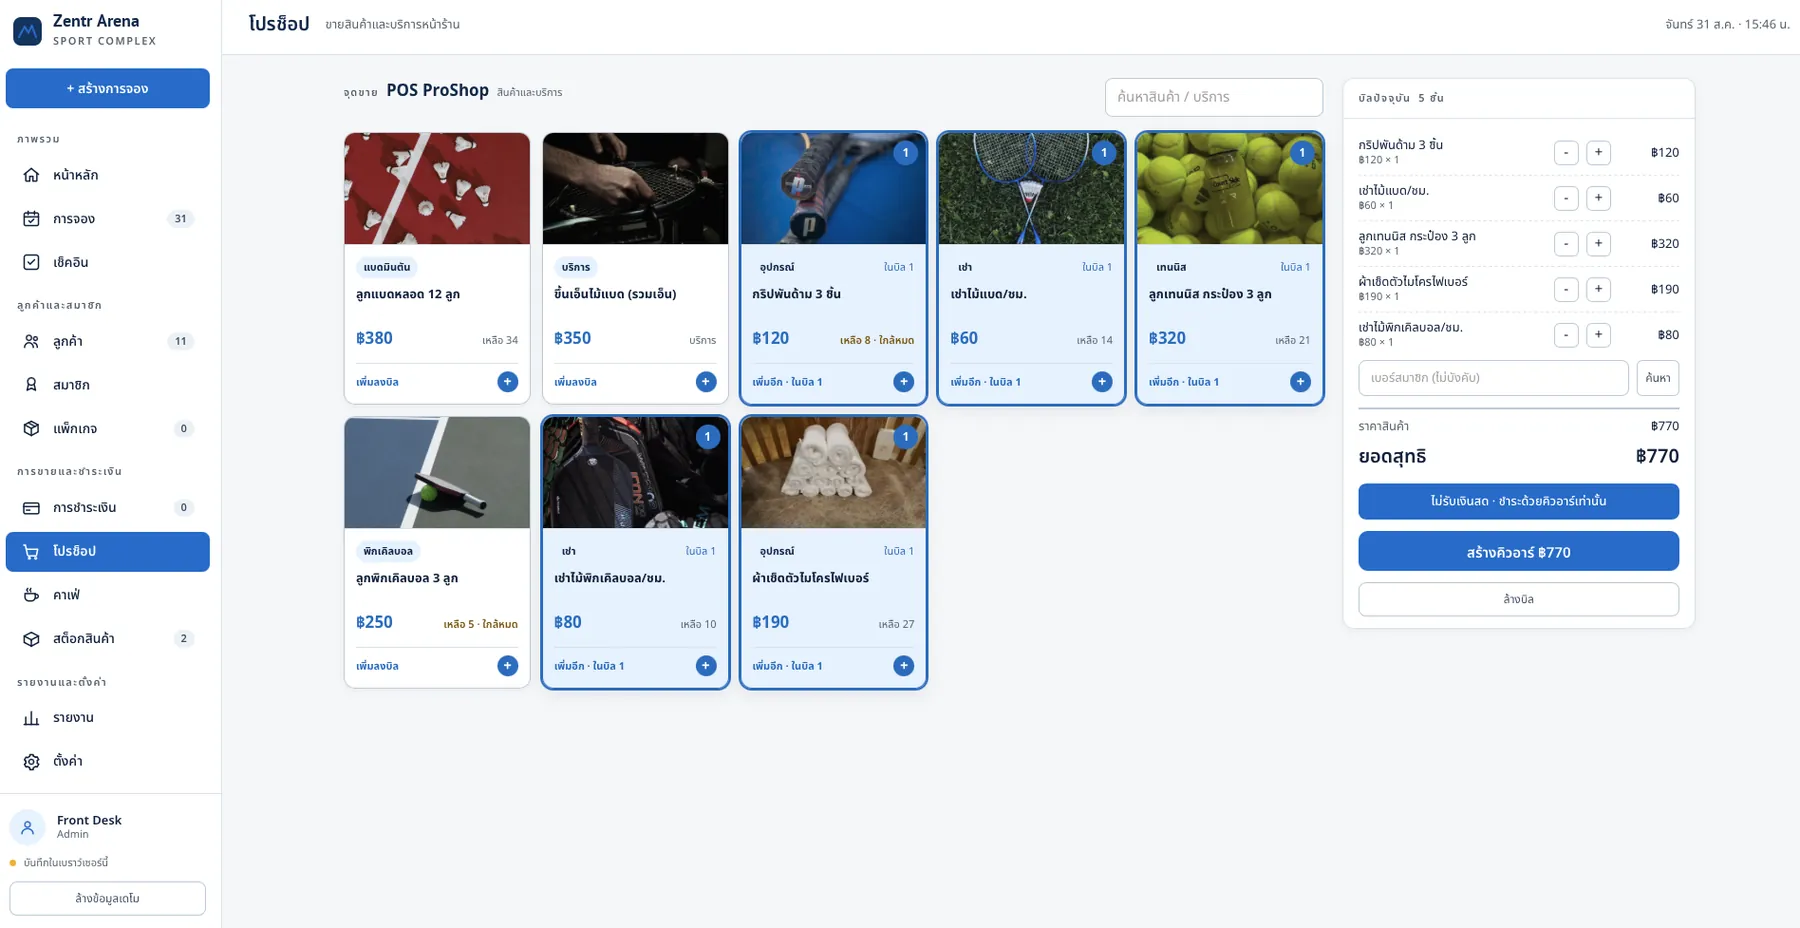The height and width of the screenshot is (928, 1800).
Task: Open ลูกค้า customers list
Action: tap(108, 341)
